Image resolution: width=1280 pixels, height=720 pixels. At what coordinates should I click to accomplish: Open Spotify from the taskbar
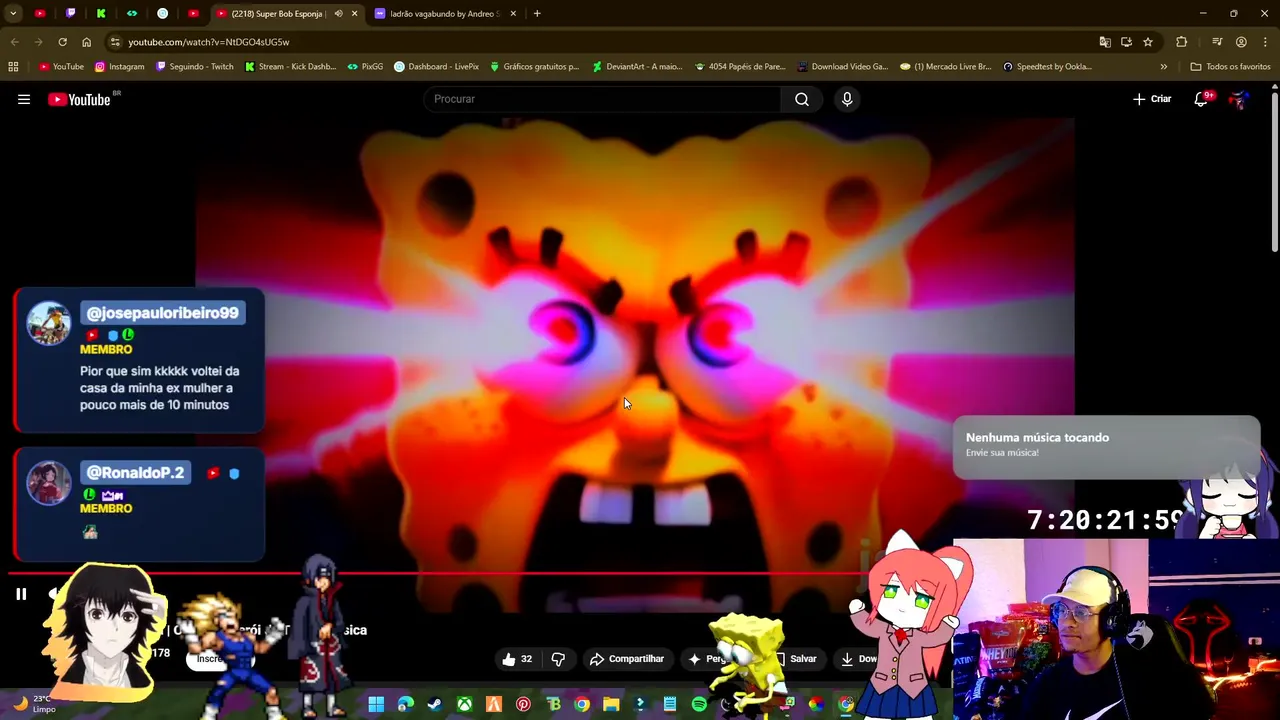point(699,705)
